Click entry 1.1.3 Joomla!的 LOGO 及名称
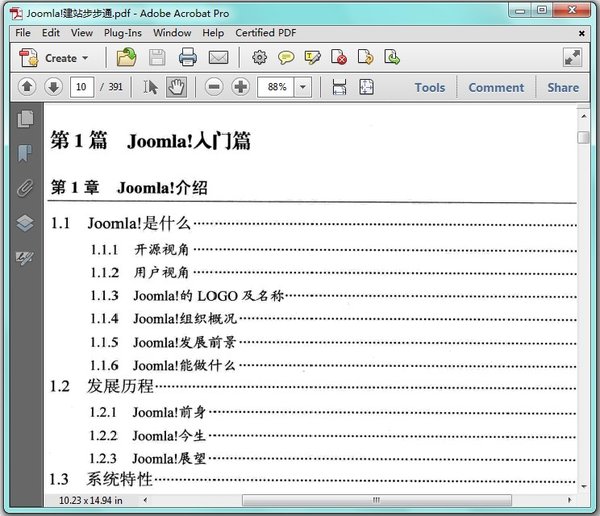 point(187,296)
